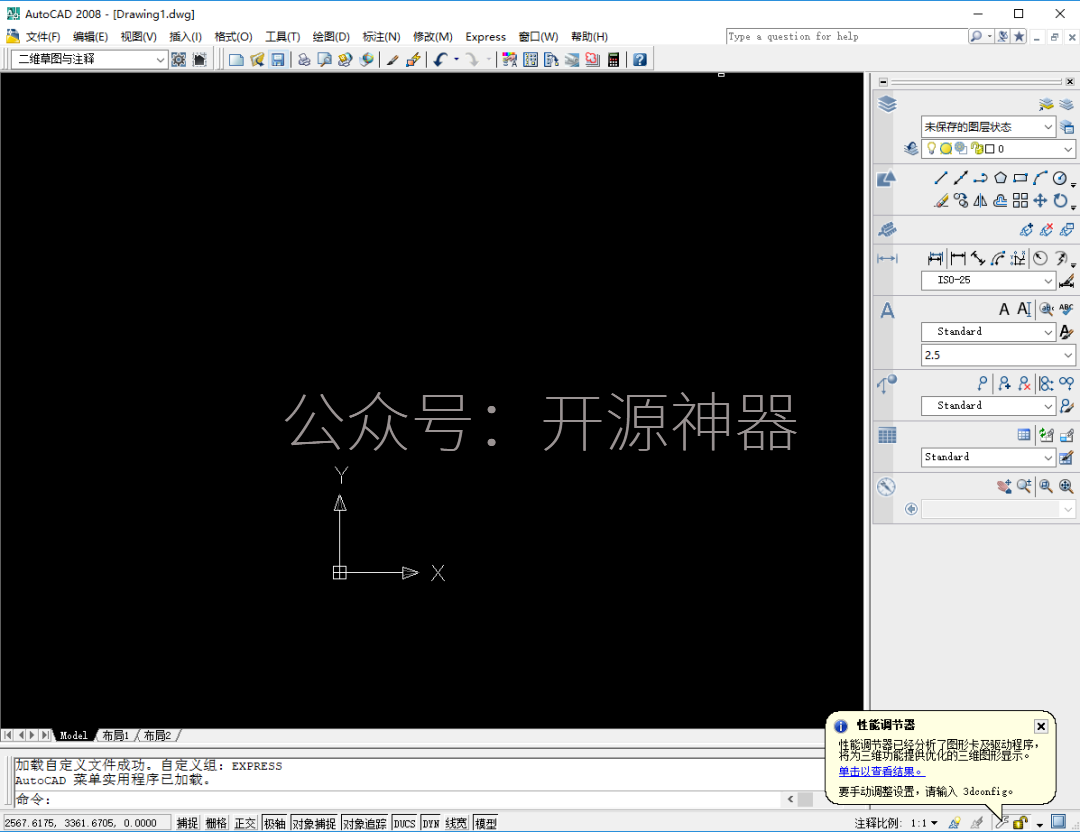The width and height of the screenshot is (1080, 832).
Task: Open the QuickCalc calculator icon
Action: click(613, 60)
